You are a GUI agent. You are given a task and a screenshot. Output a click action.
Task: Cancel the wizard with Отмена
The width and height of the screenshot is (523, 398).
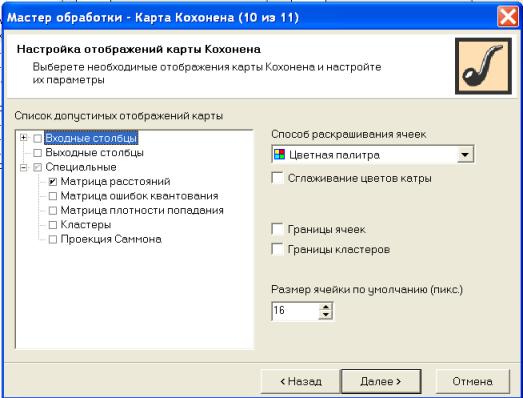pyautogui.click(x=472, y=381)
